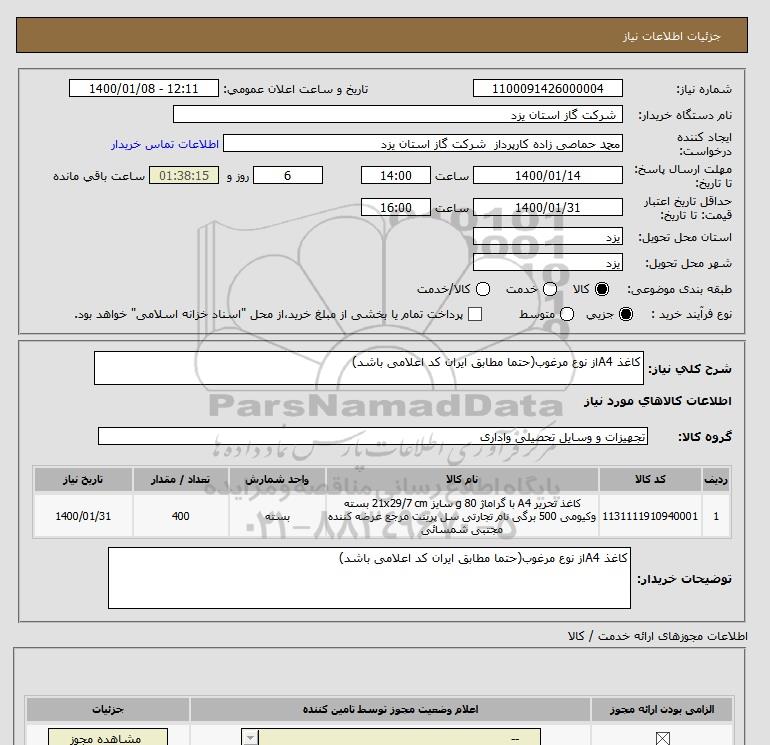
Task: Click the کد کالا column header
Action: (x=650, y=479)
